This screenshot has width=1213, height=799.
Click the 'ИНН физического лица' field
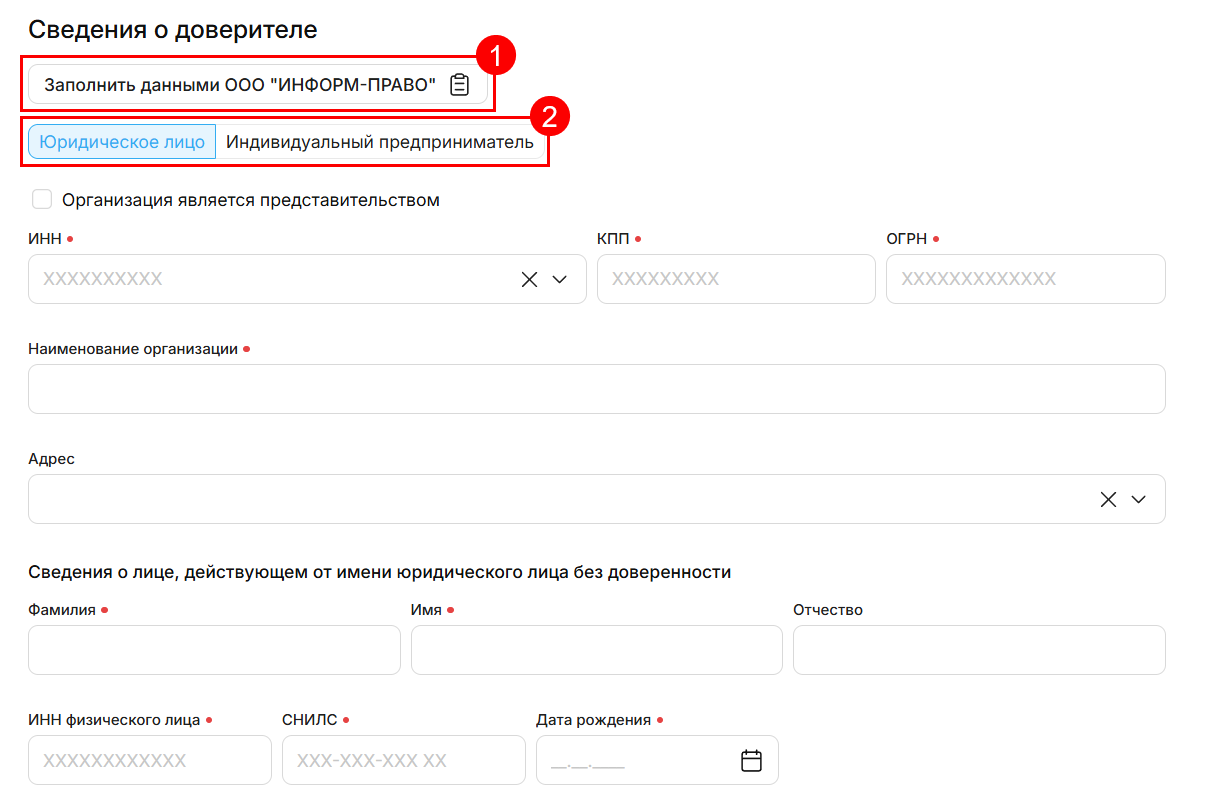tap(150, 761)
